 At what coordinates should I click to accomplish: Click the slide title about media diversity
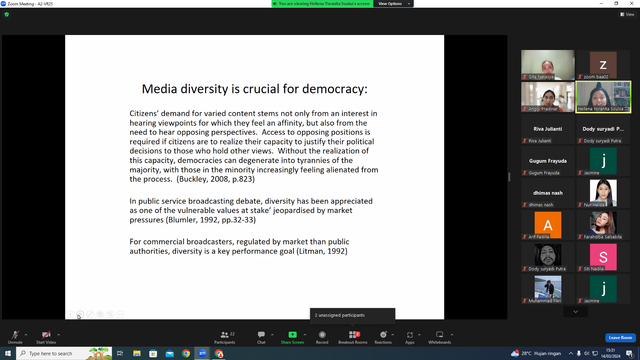(254, 89)
